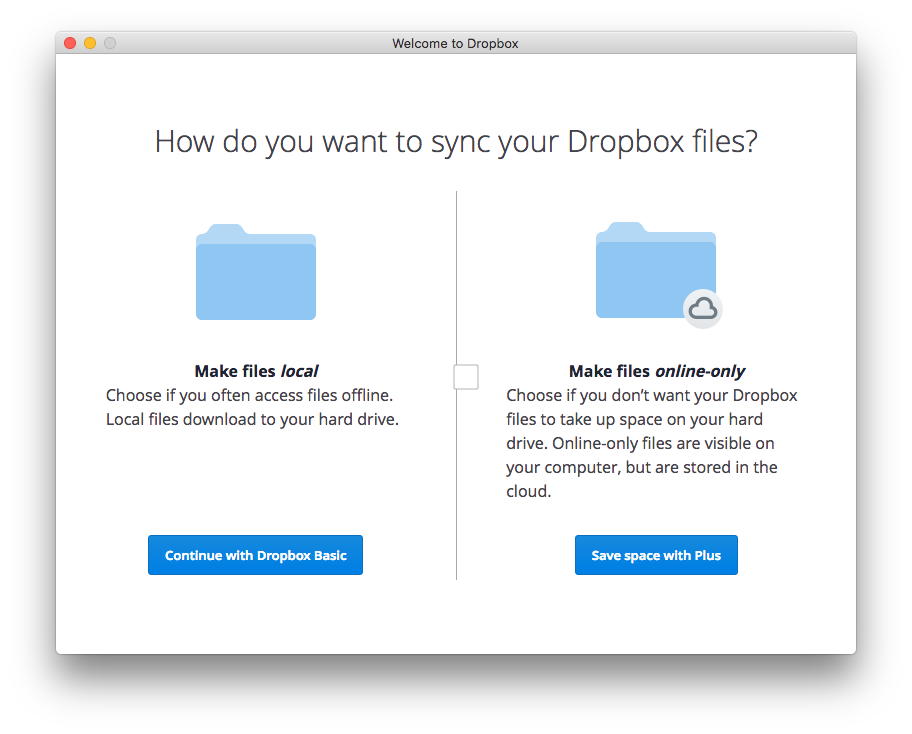Image resolution: width=912 pixels, height=734 pixels.
Task: Select the online-only folder icon
Action: pyautogui.click(x=656, y=270)
